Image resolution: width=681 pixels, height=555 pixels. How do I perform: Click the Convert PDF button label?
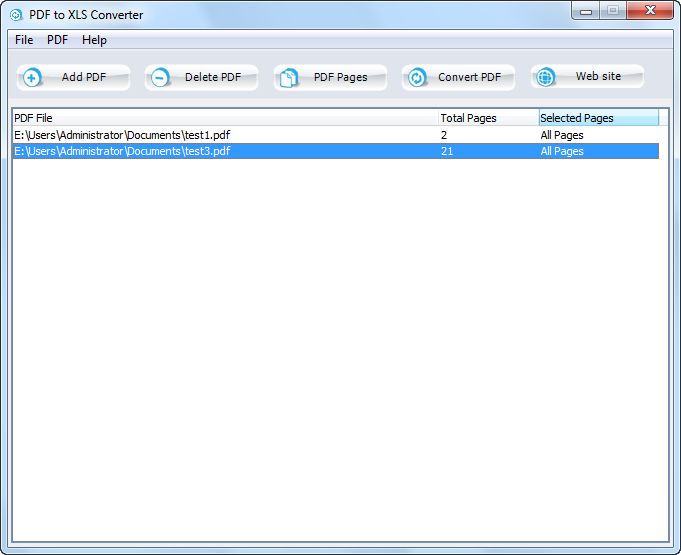[469, 77]
